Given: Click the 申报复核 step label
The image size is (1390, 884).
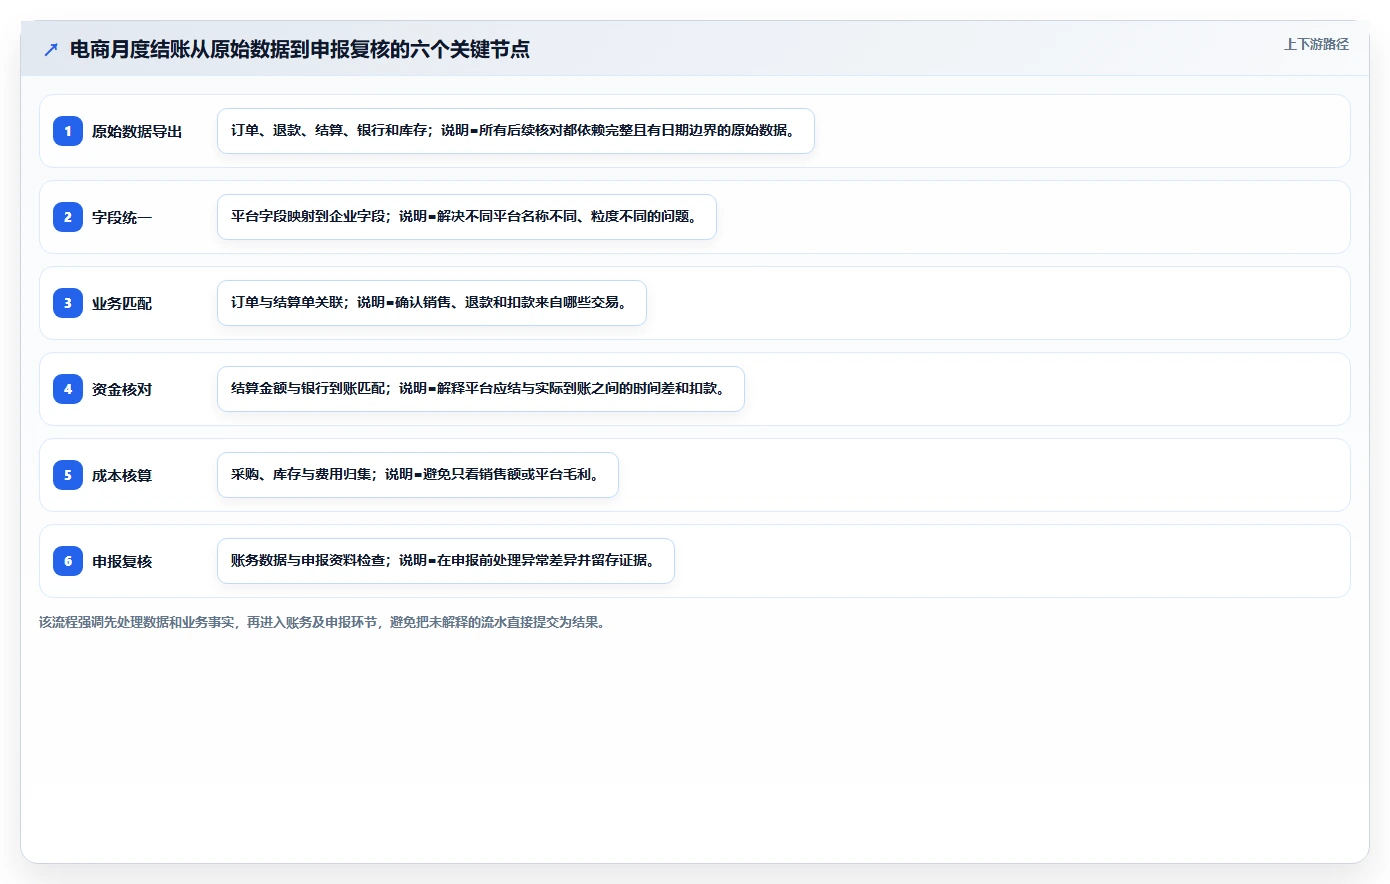Looking at the screenshot, I should [x=122, y=561].
